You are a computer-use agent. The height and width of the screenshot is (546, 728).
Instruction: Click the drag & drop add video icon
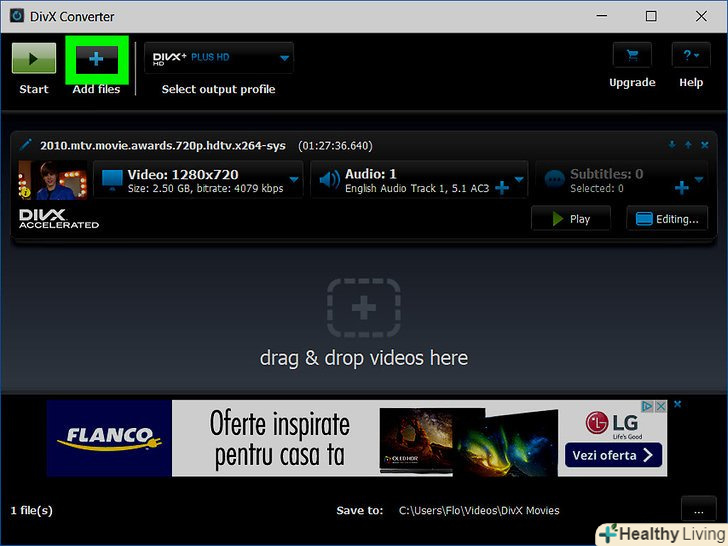coord(364,307)
